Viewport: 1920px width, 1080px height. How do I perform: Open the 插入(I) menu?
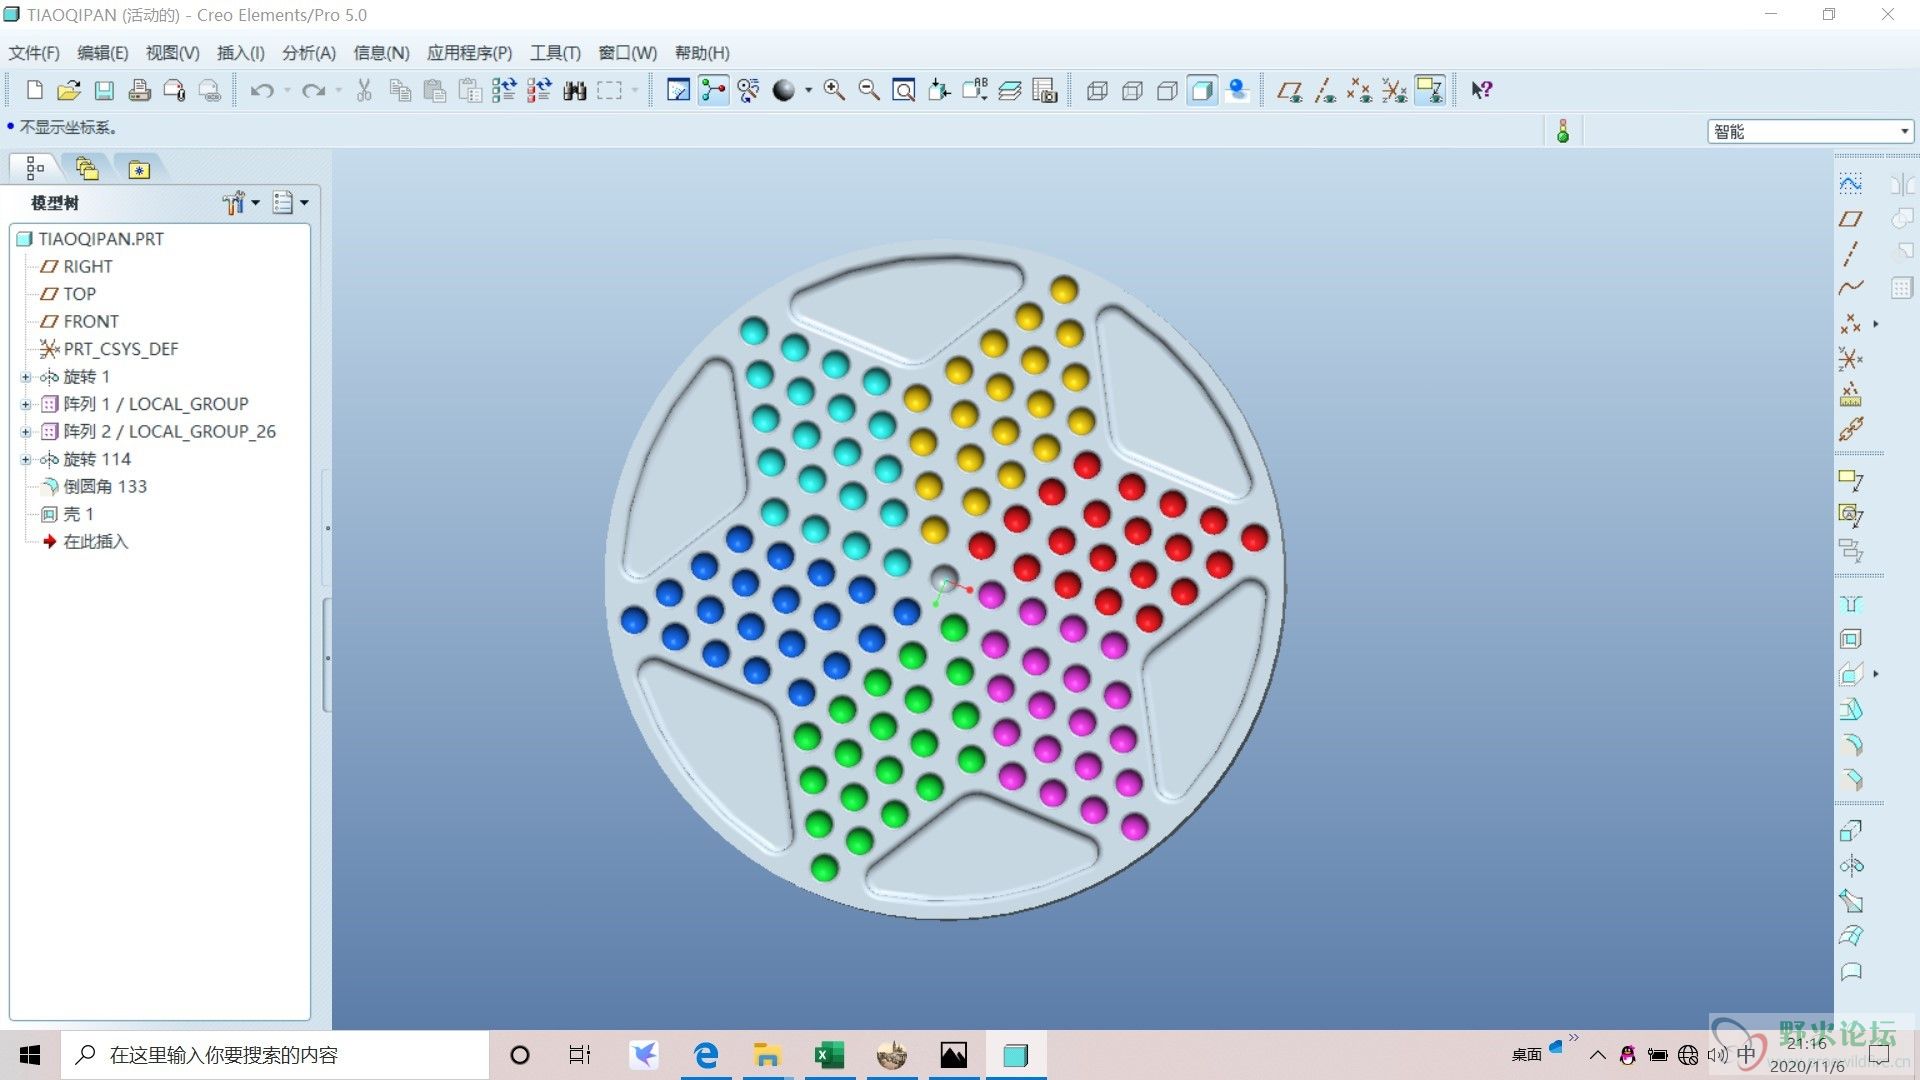[x=240, y=53]
